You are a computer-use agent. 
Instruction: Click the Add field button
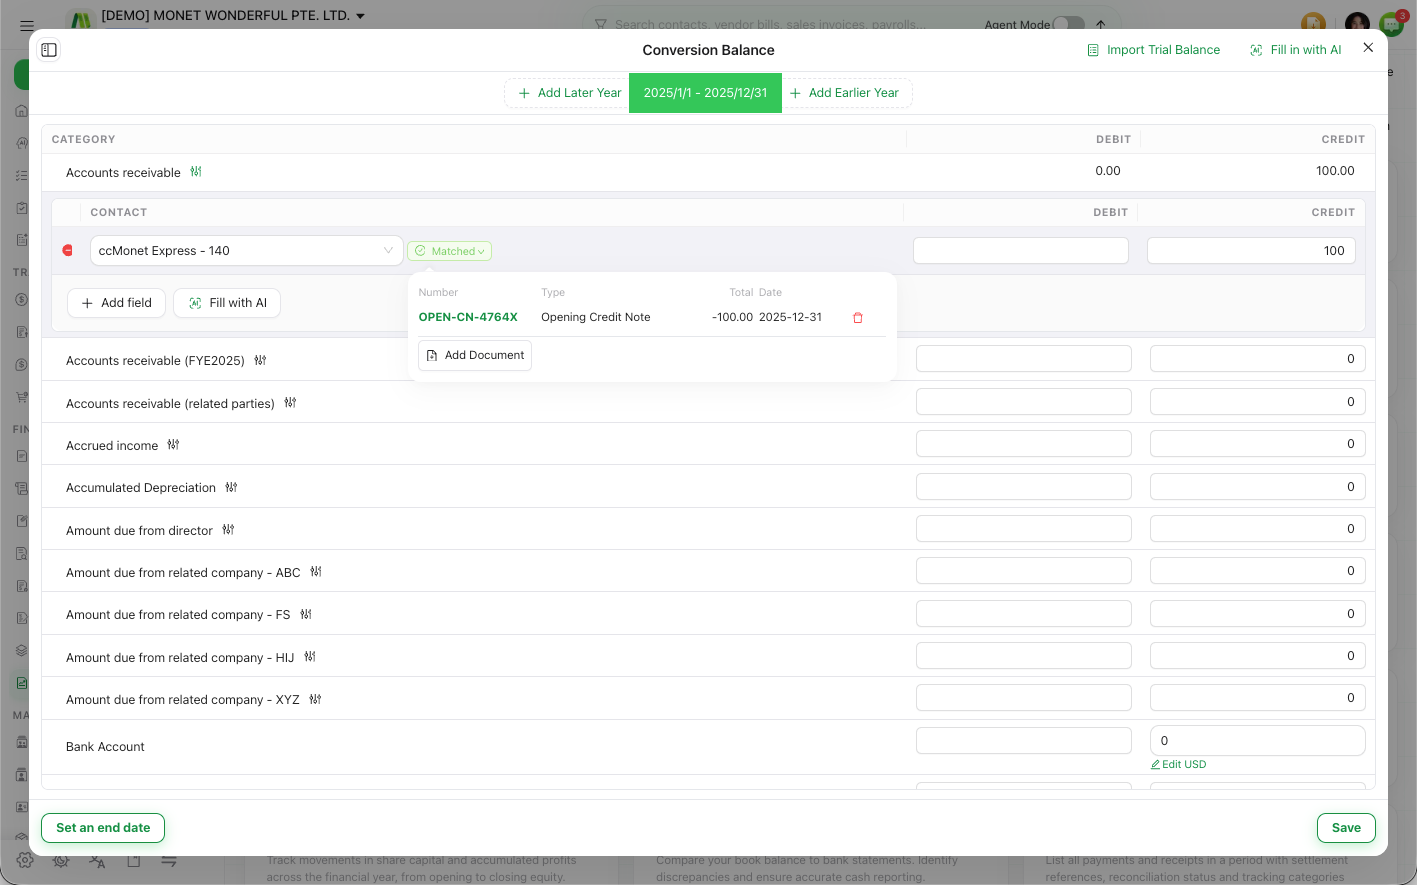pyautogui.click(x=116, y=303)
